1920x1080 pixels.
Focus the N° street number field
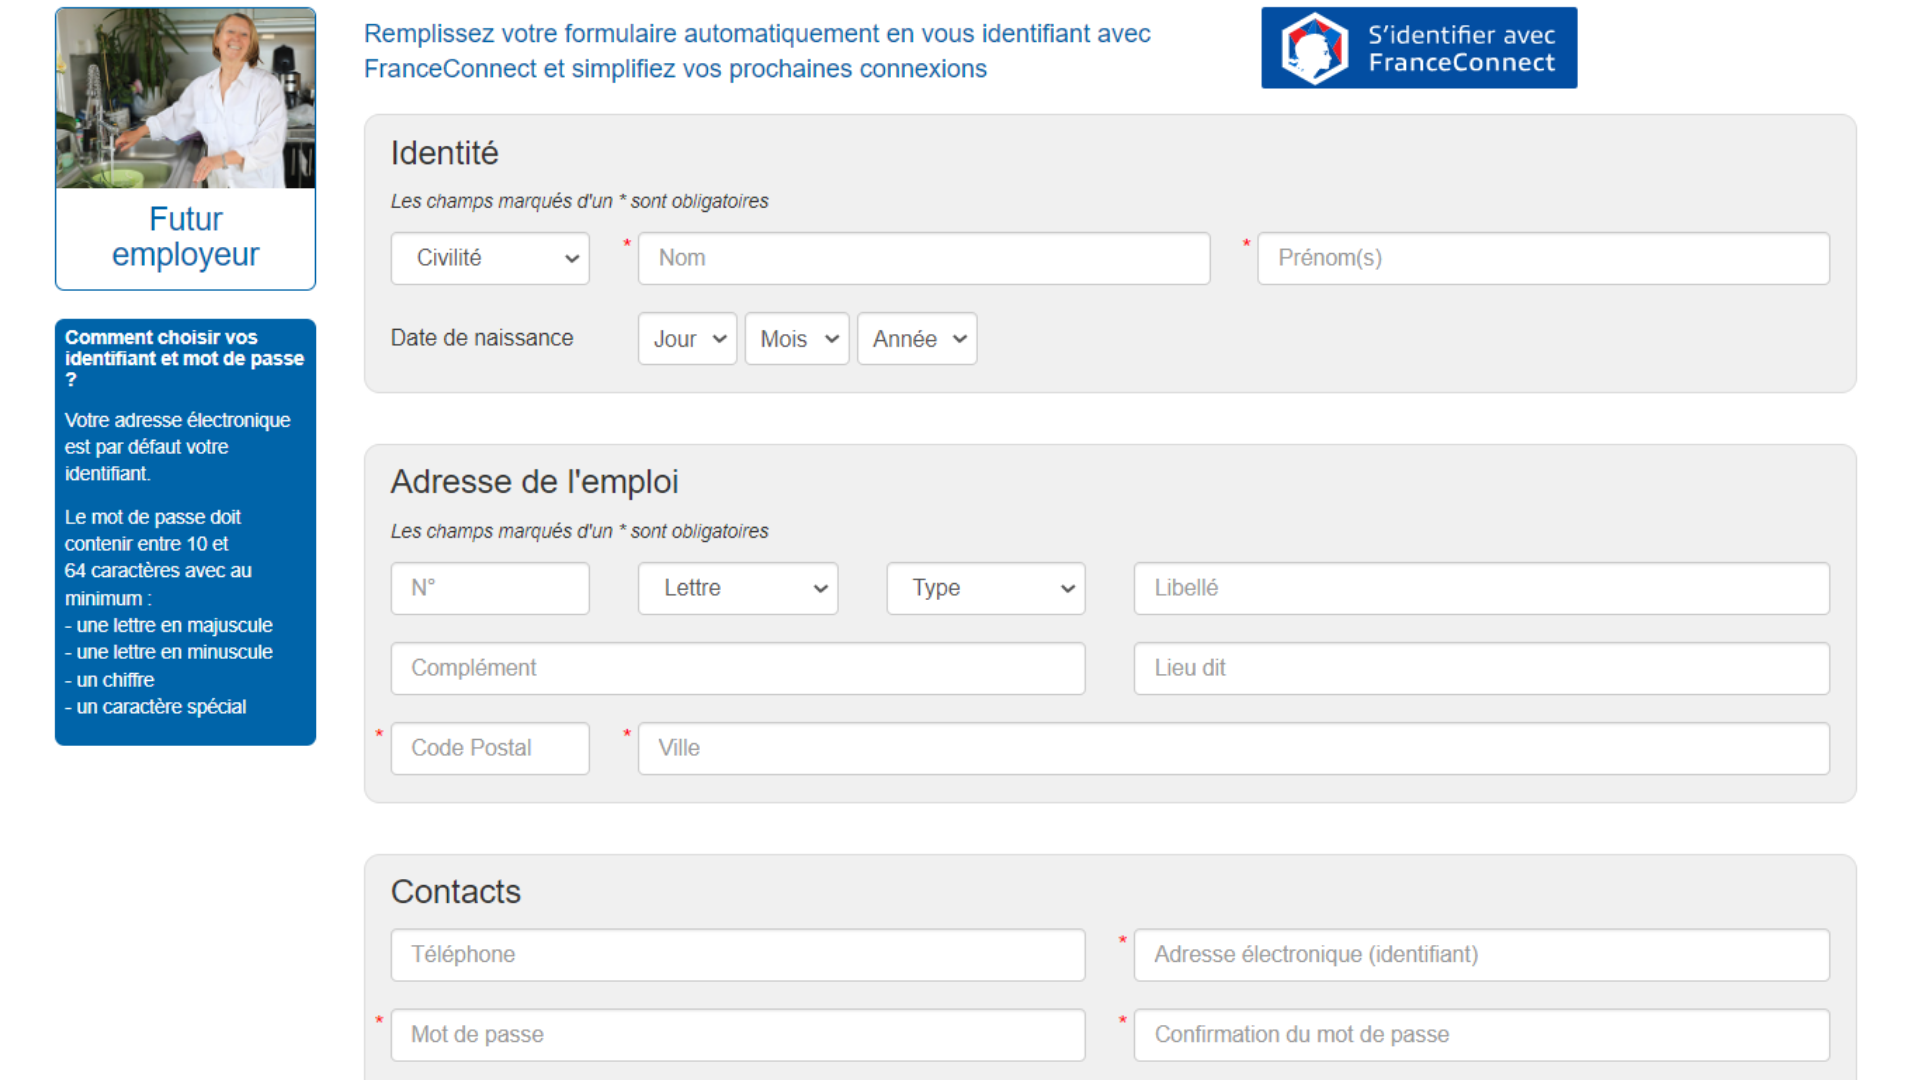point(490,588)
